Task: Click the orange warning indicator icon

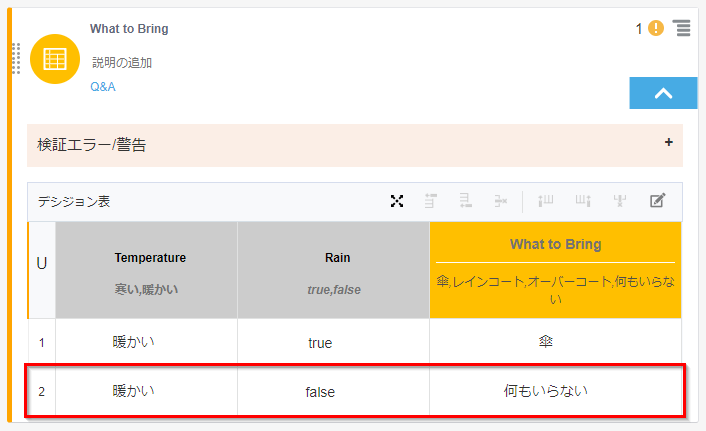Action: pos(656,28)
